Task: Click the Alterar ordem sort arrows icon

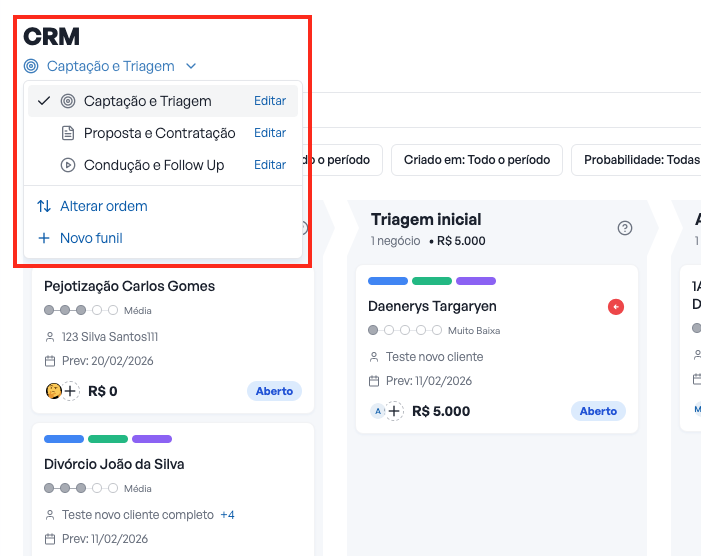Action: pyautogui.click(x=44, y=206)
